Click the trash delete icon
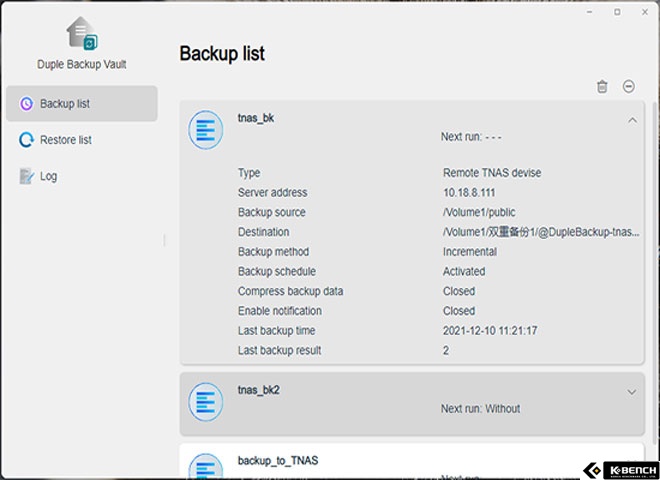 [x=602, y=87]
